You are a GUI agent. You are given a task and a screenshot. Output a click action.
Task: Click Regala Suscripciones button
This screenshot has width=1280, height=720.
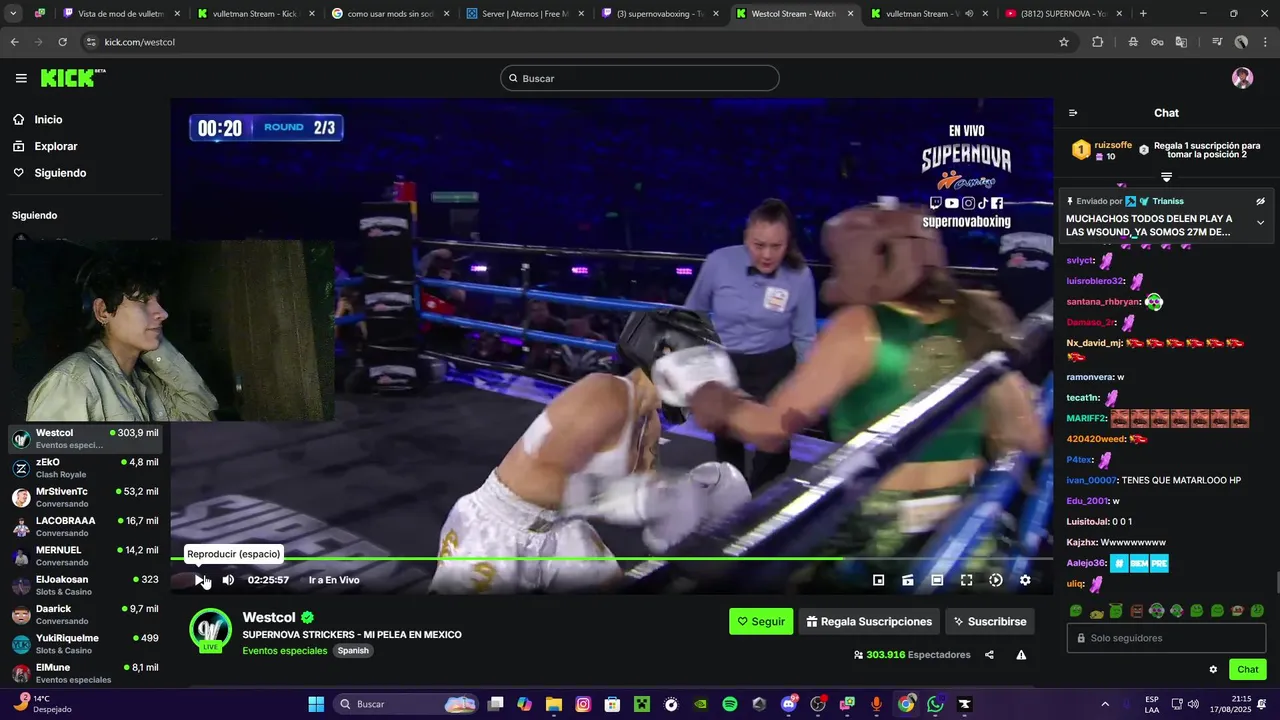click(x=869, y=621)
